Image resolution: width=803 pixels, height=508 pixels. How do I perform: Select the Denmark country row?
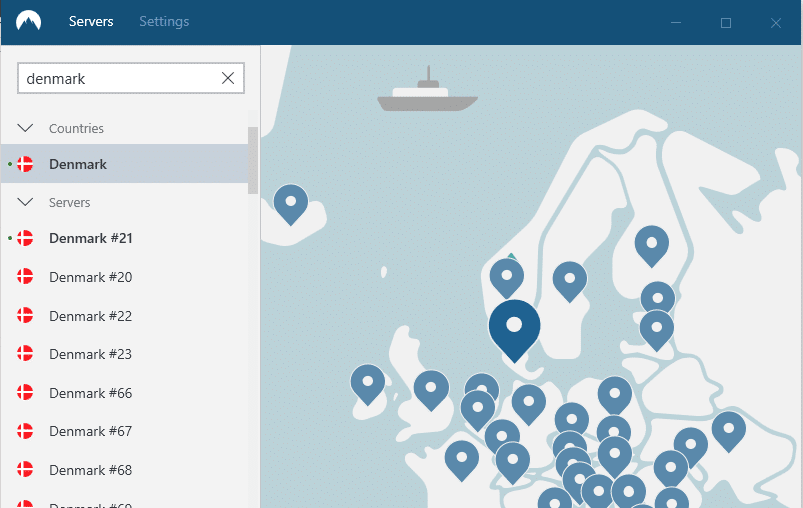click(124, 164)
